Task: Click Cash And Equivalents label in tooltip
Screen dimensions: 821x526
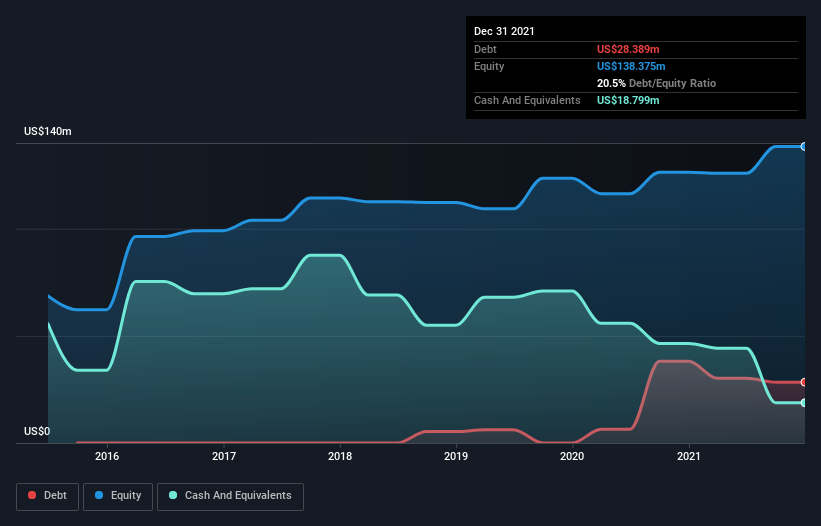Action: tap(527, 100)
